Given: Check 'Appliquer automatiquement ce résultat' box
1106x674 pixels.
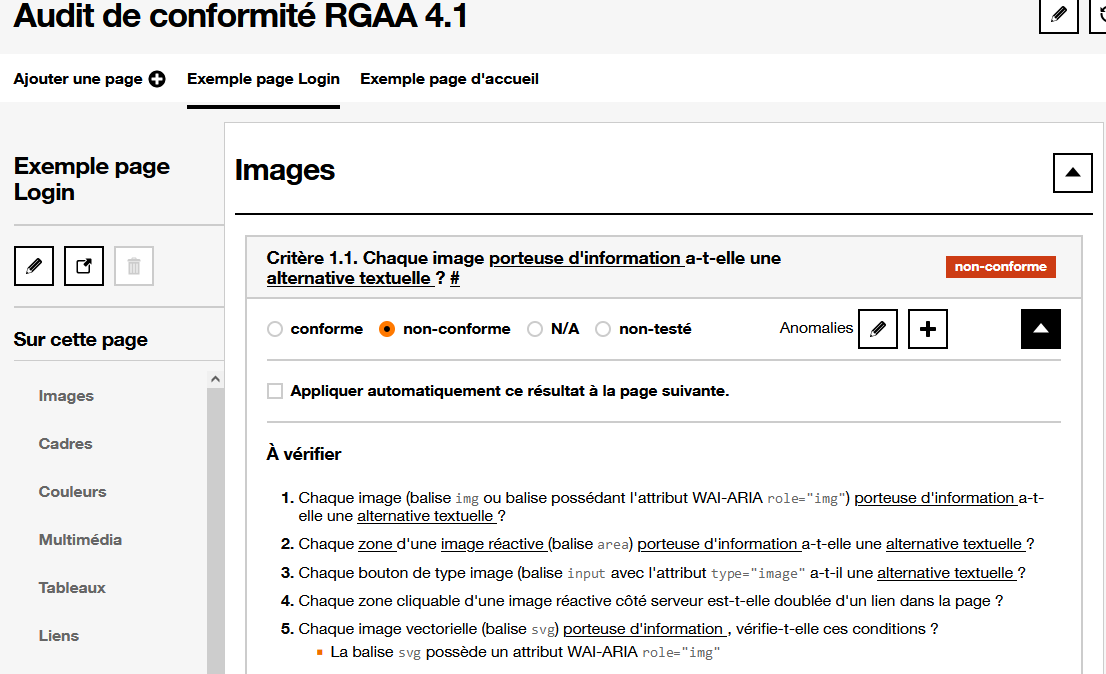Looking at the screenshot, I should tap(275, 391).
